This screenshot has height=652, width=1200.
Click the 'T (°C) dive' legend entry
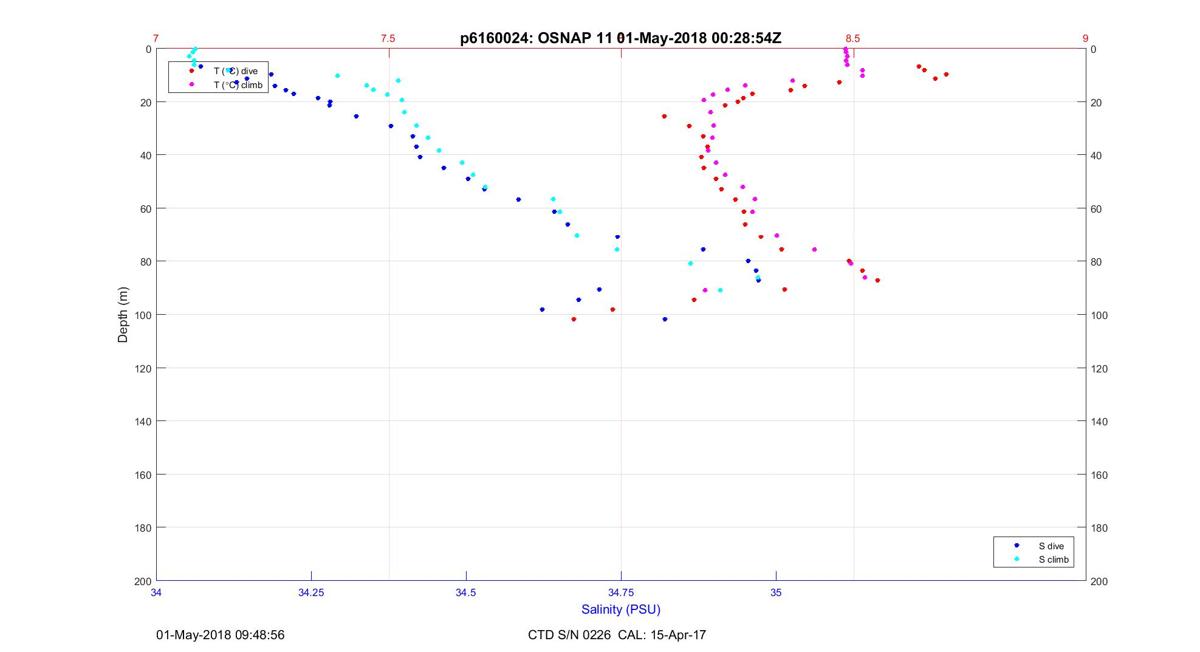coord(236,71)
